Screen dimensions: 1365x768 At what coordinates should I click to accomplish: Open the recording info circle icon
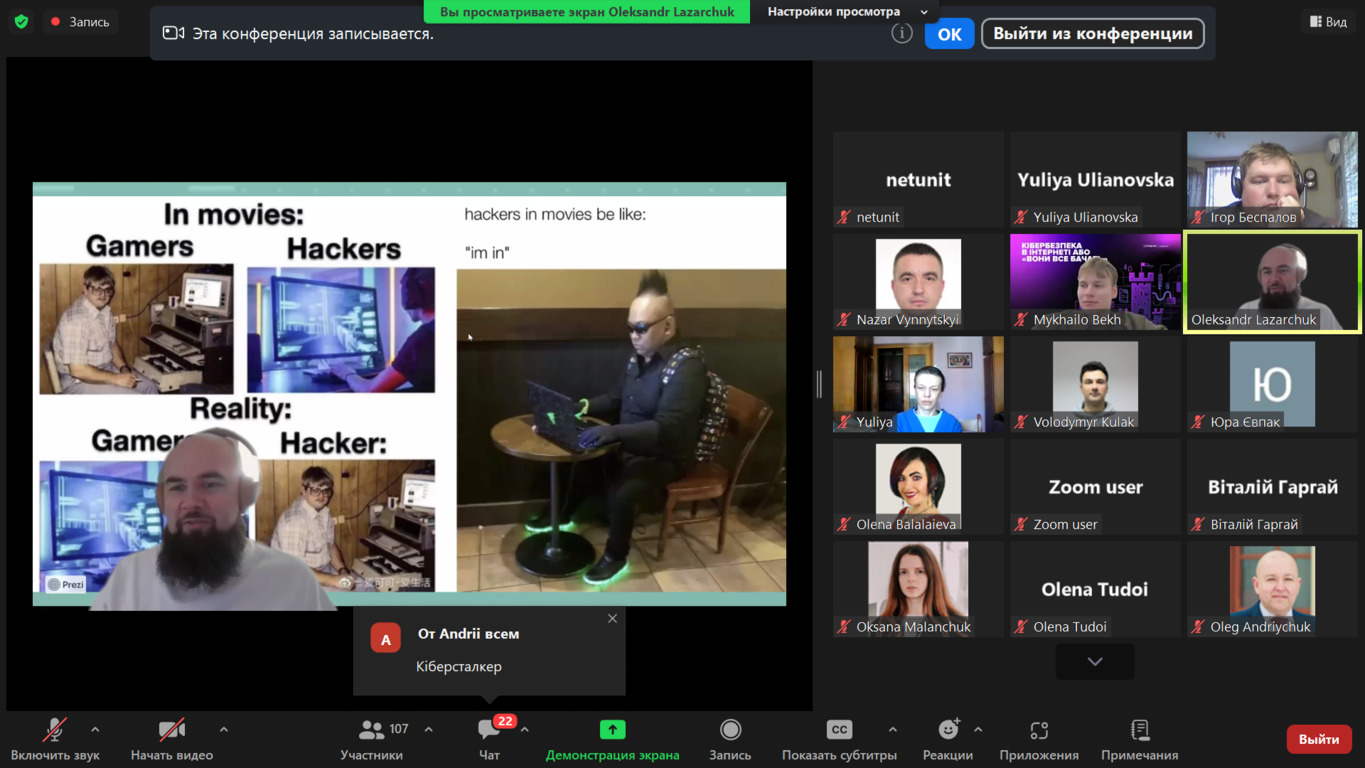(902, 34)
